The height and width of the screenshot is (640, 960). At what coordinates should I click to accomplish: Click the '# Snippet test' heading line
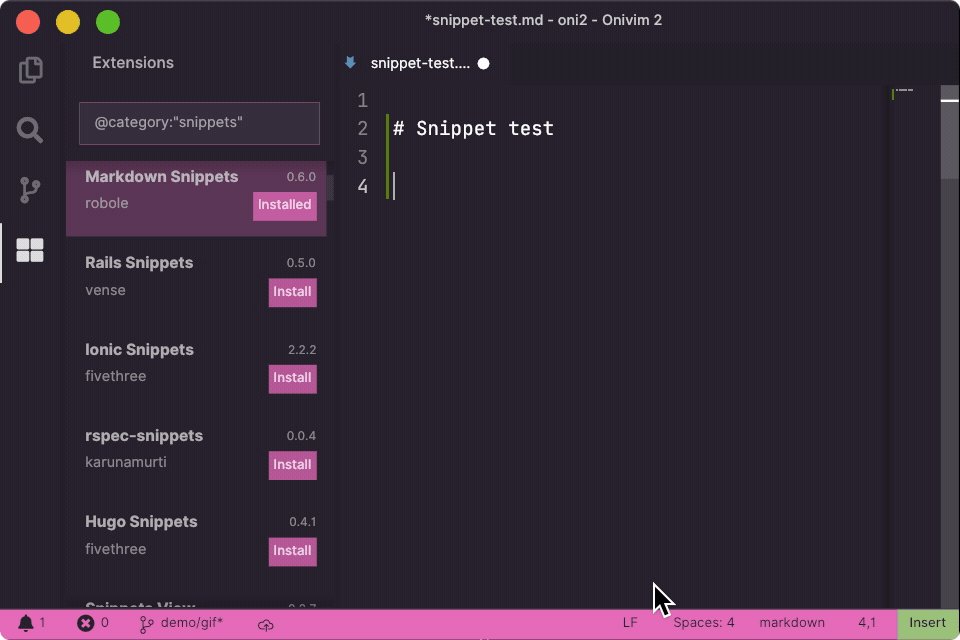473,129
